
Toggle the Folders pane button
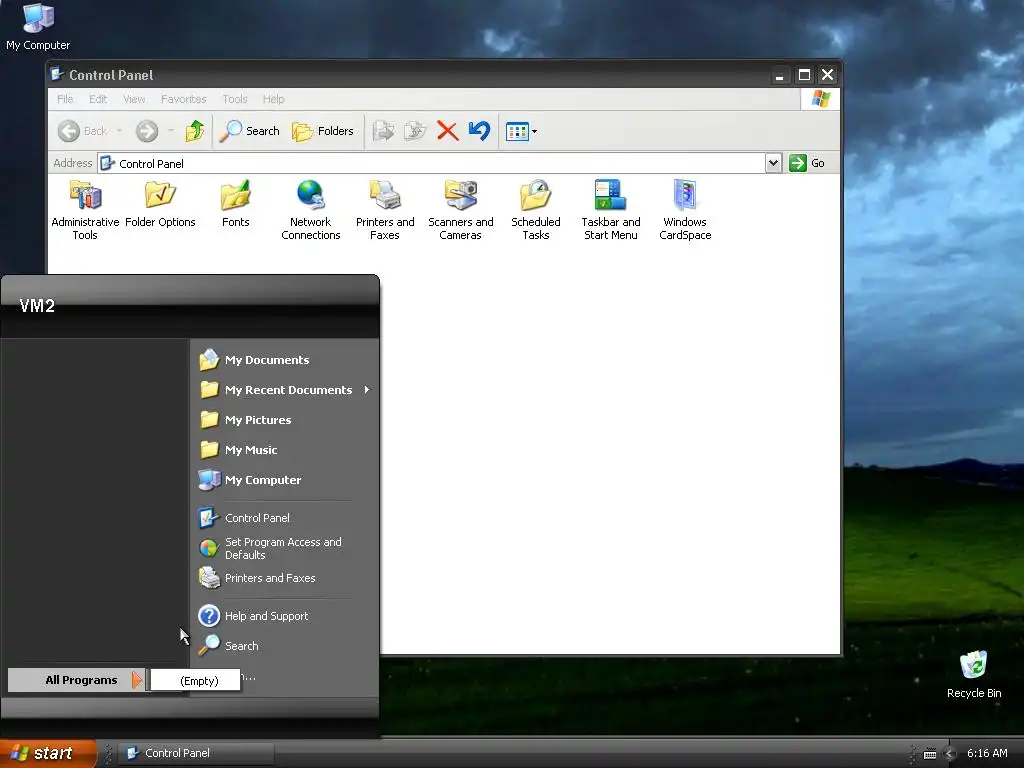point(323,131)
